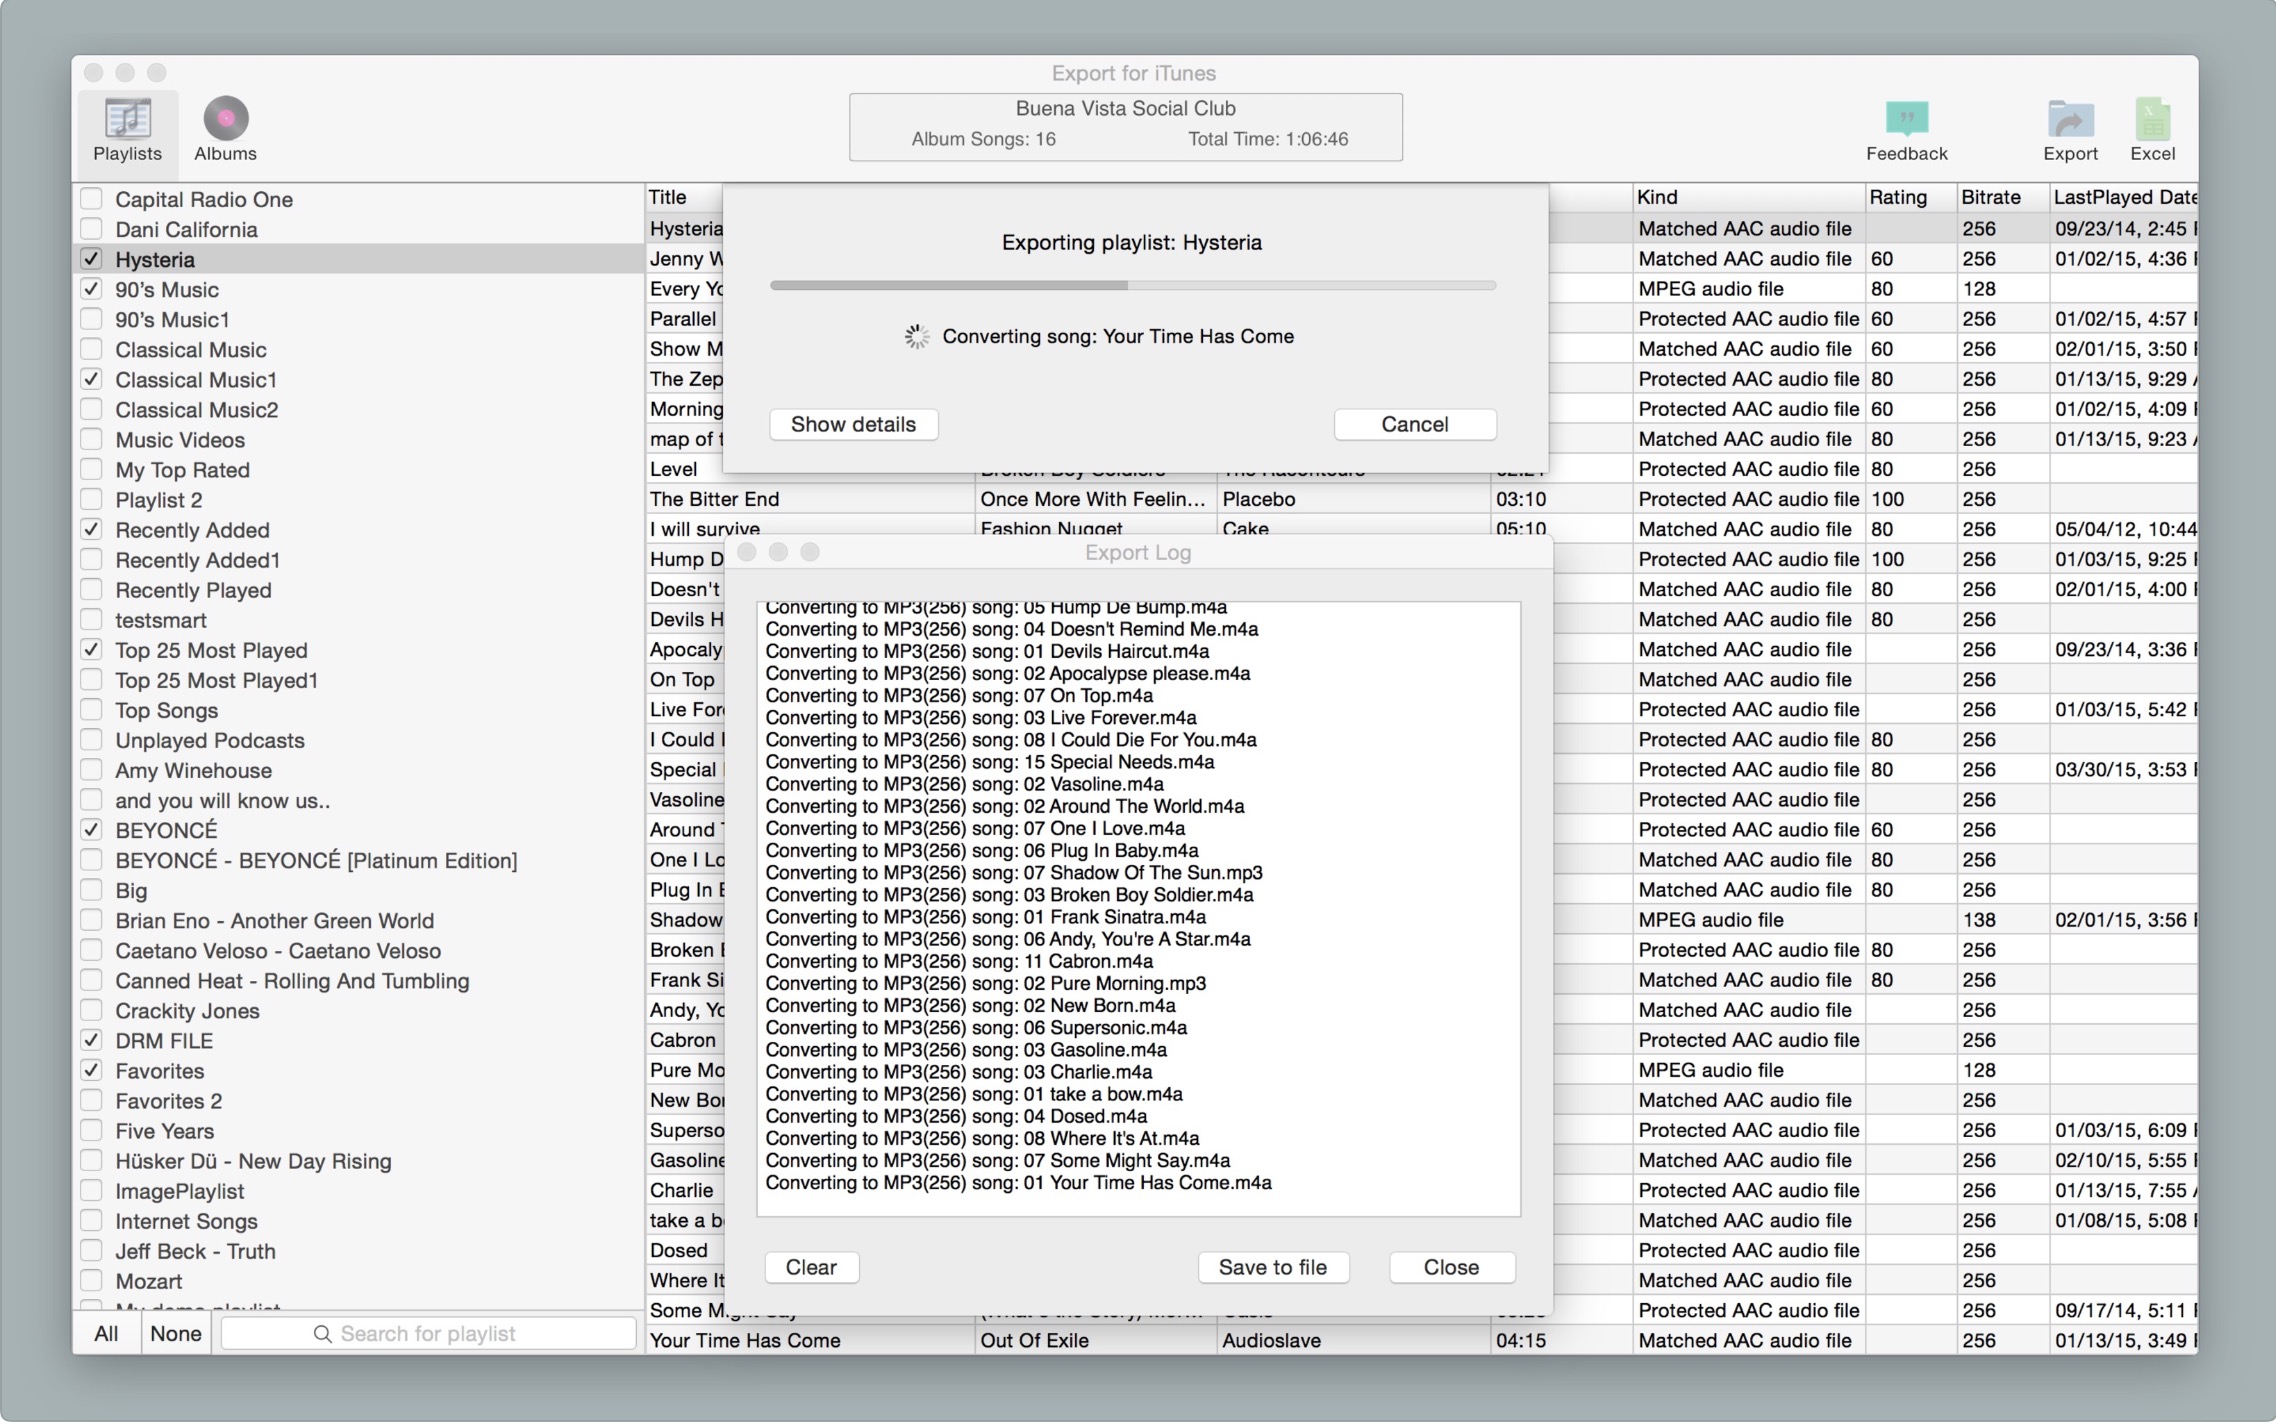Click the Feedback speech bubble icon
Screen dimensions: 2276x1424
pyautogui.click(x=1906, y=119)
